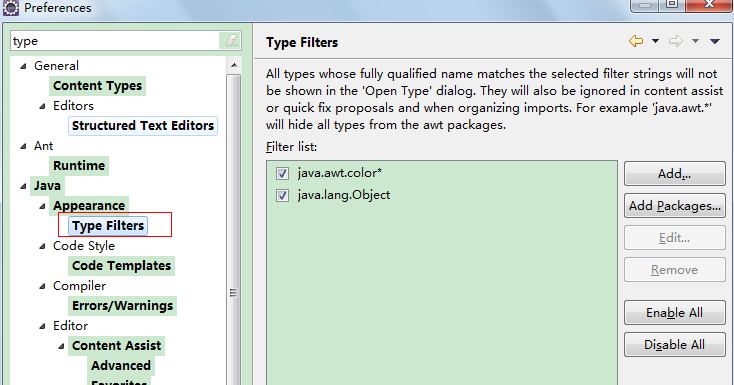Click the tree scrollbar up arrow
Image resolution: width=734 pixels, height=385 pixels.
pyautogui.click(x=234, y=65)
